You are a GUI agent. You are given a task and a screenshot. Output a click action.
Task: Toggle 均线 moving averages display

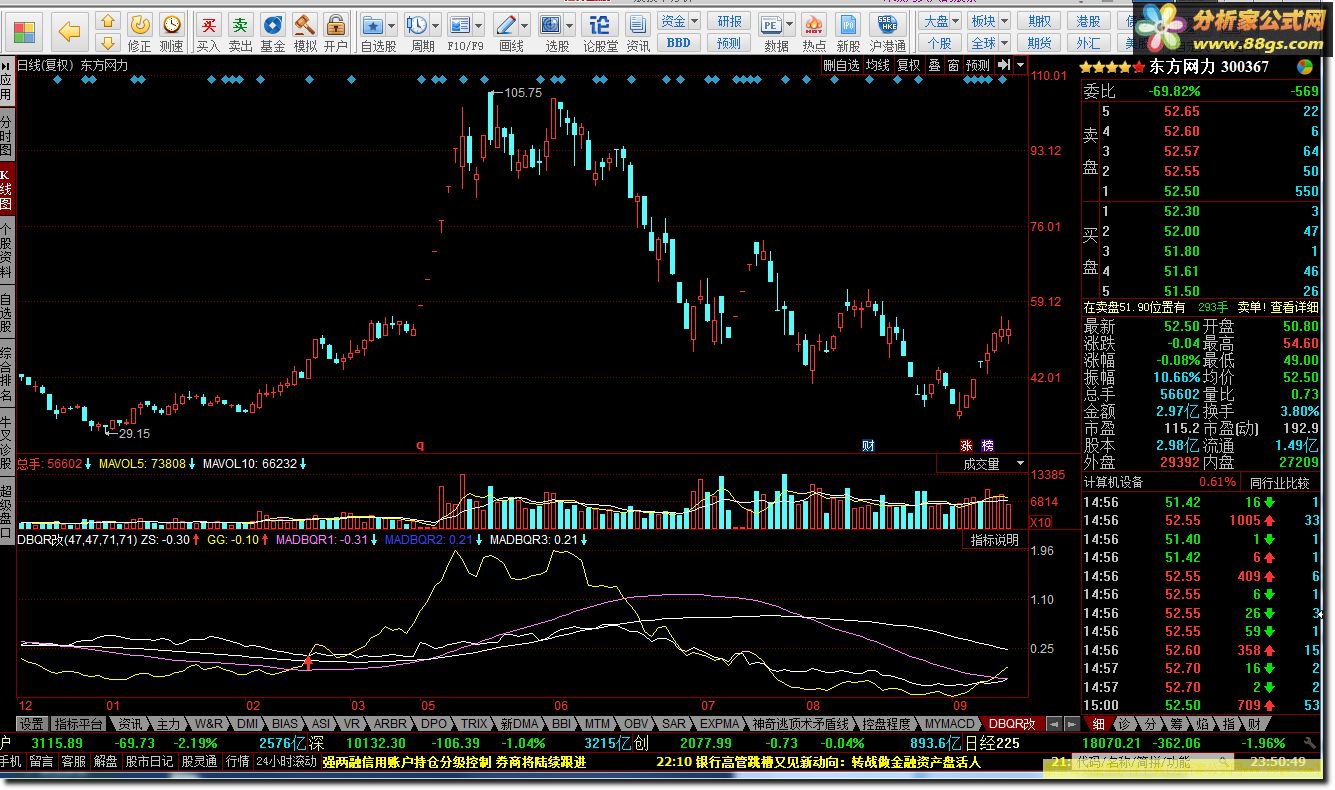(877, 65)
